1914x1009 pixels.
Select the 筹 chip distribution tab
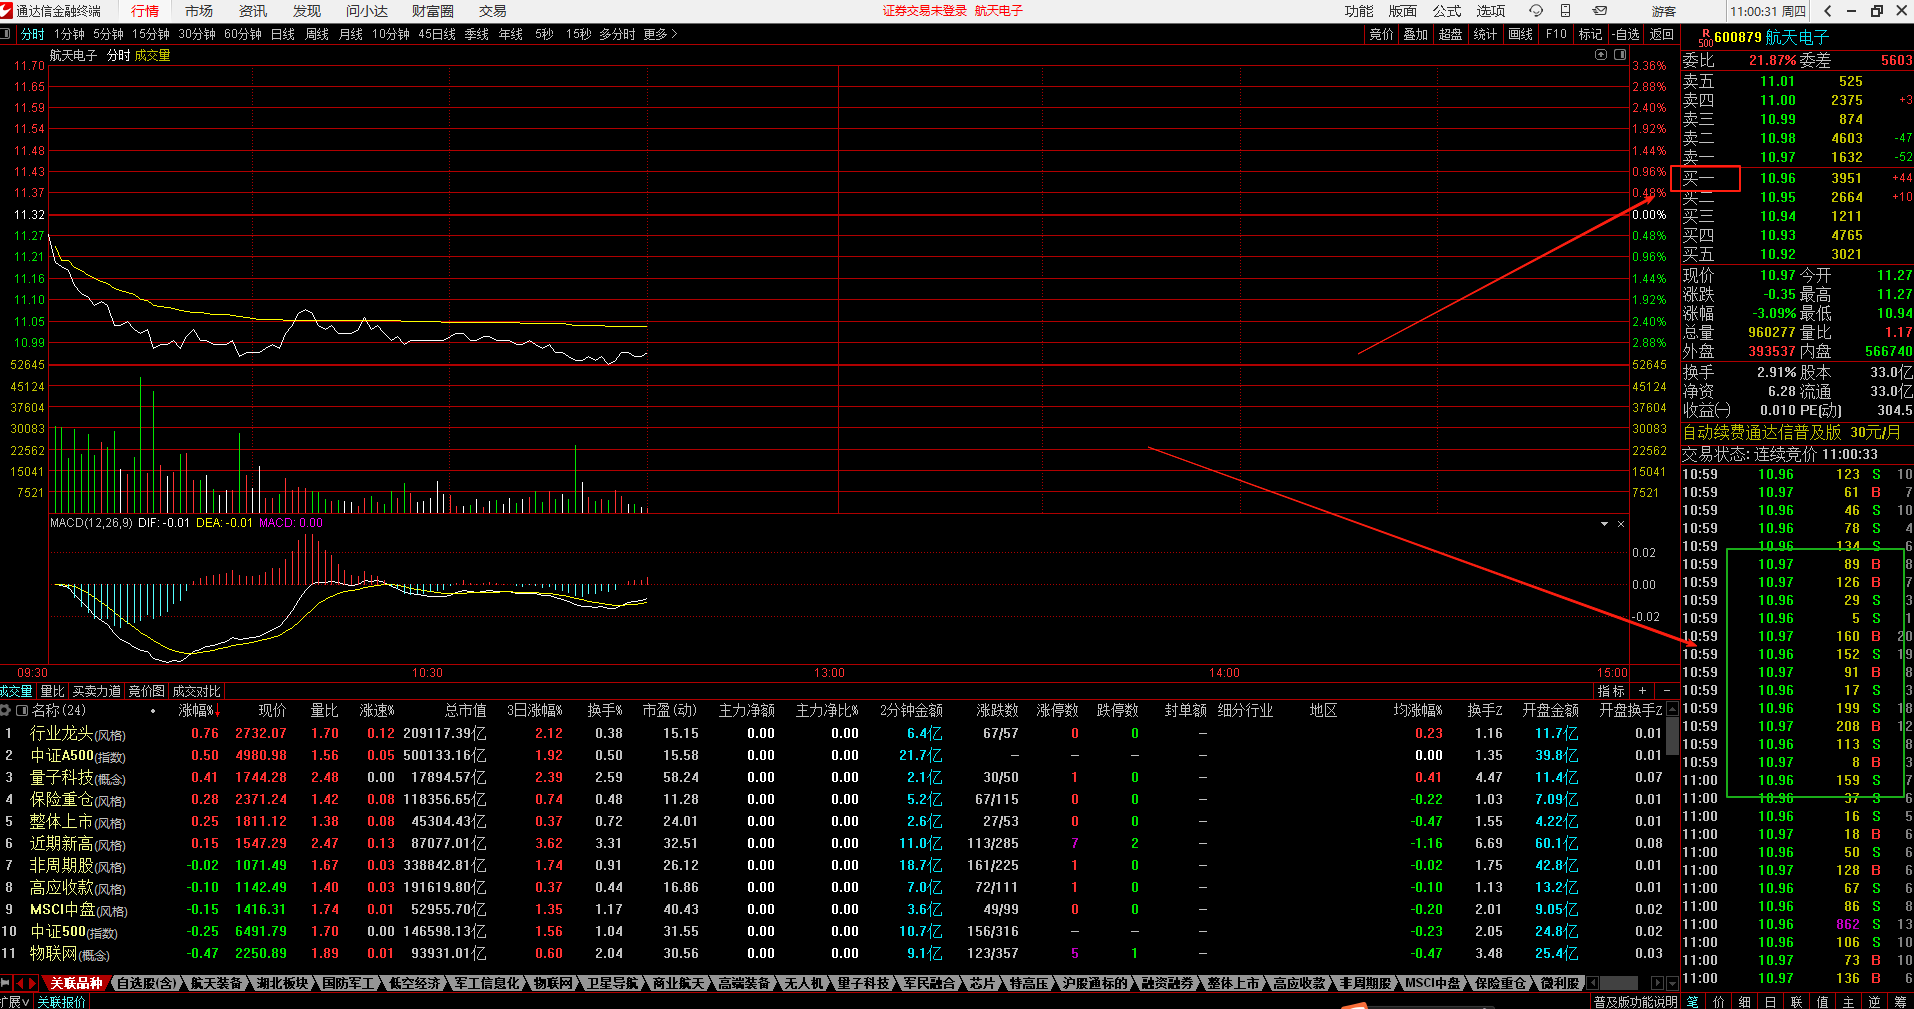click(1900, 1001)
